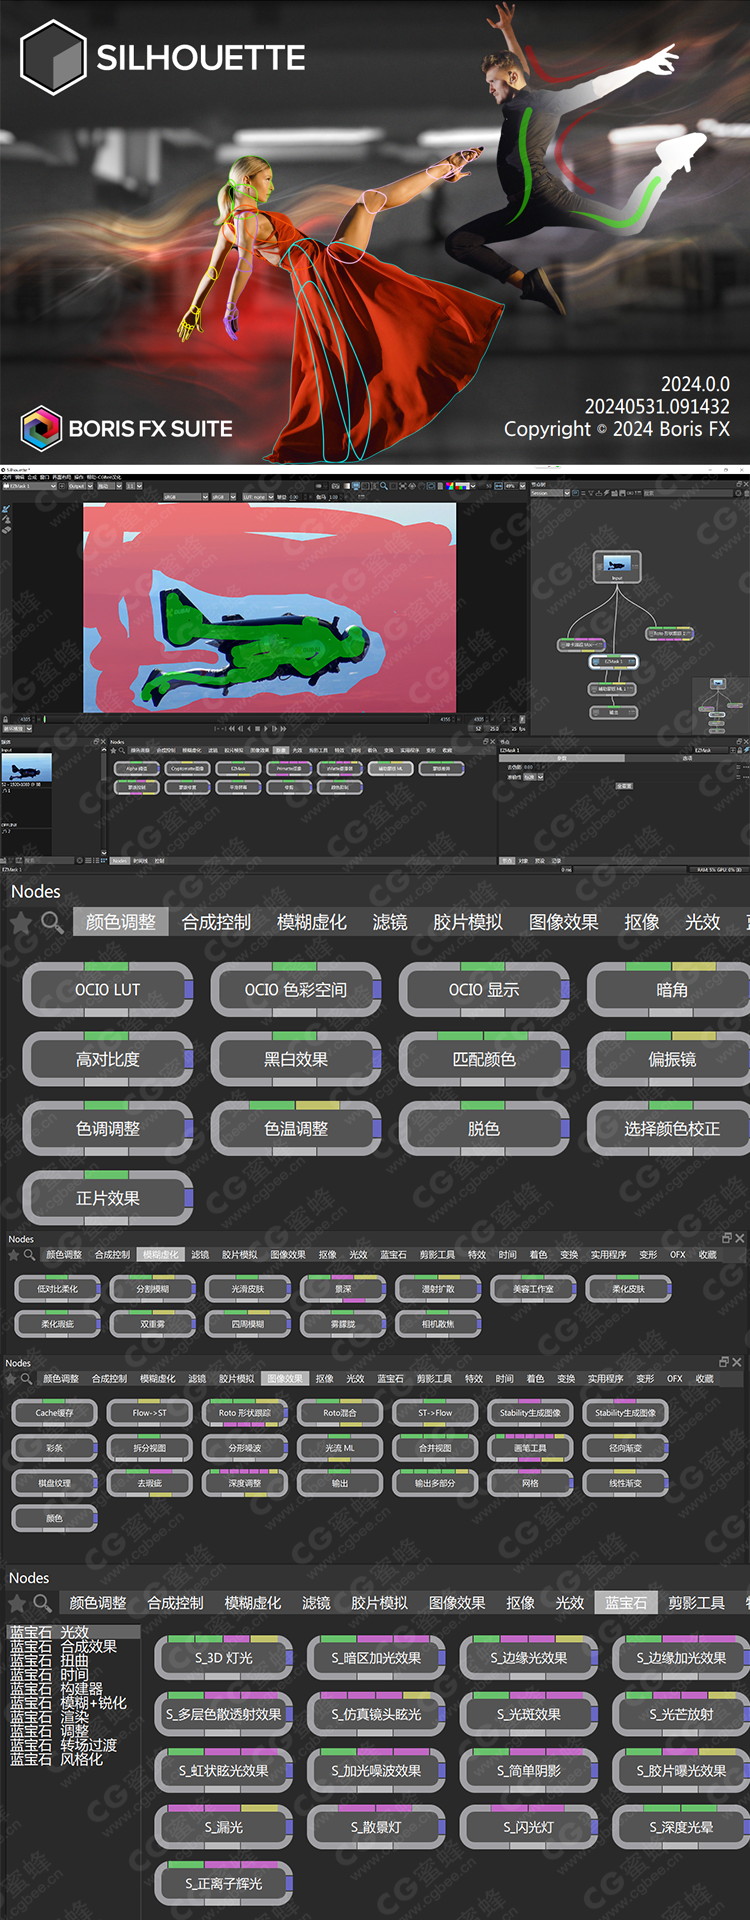Add the 线性渐变 node
Image resolution: width=750 pixels, height=1920 pixels.
click(x=626, y=1483)
